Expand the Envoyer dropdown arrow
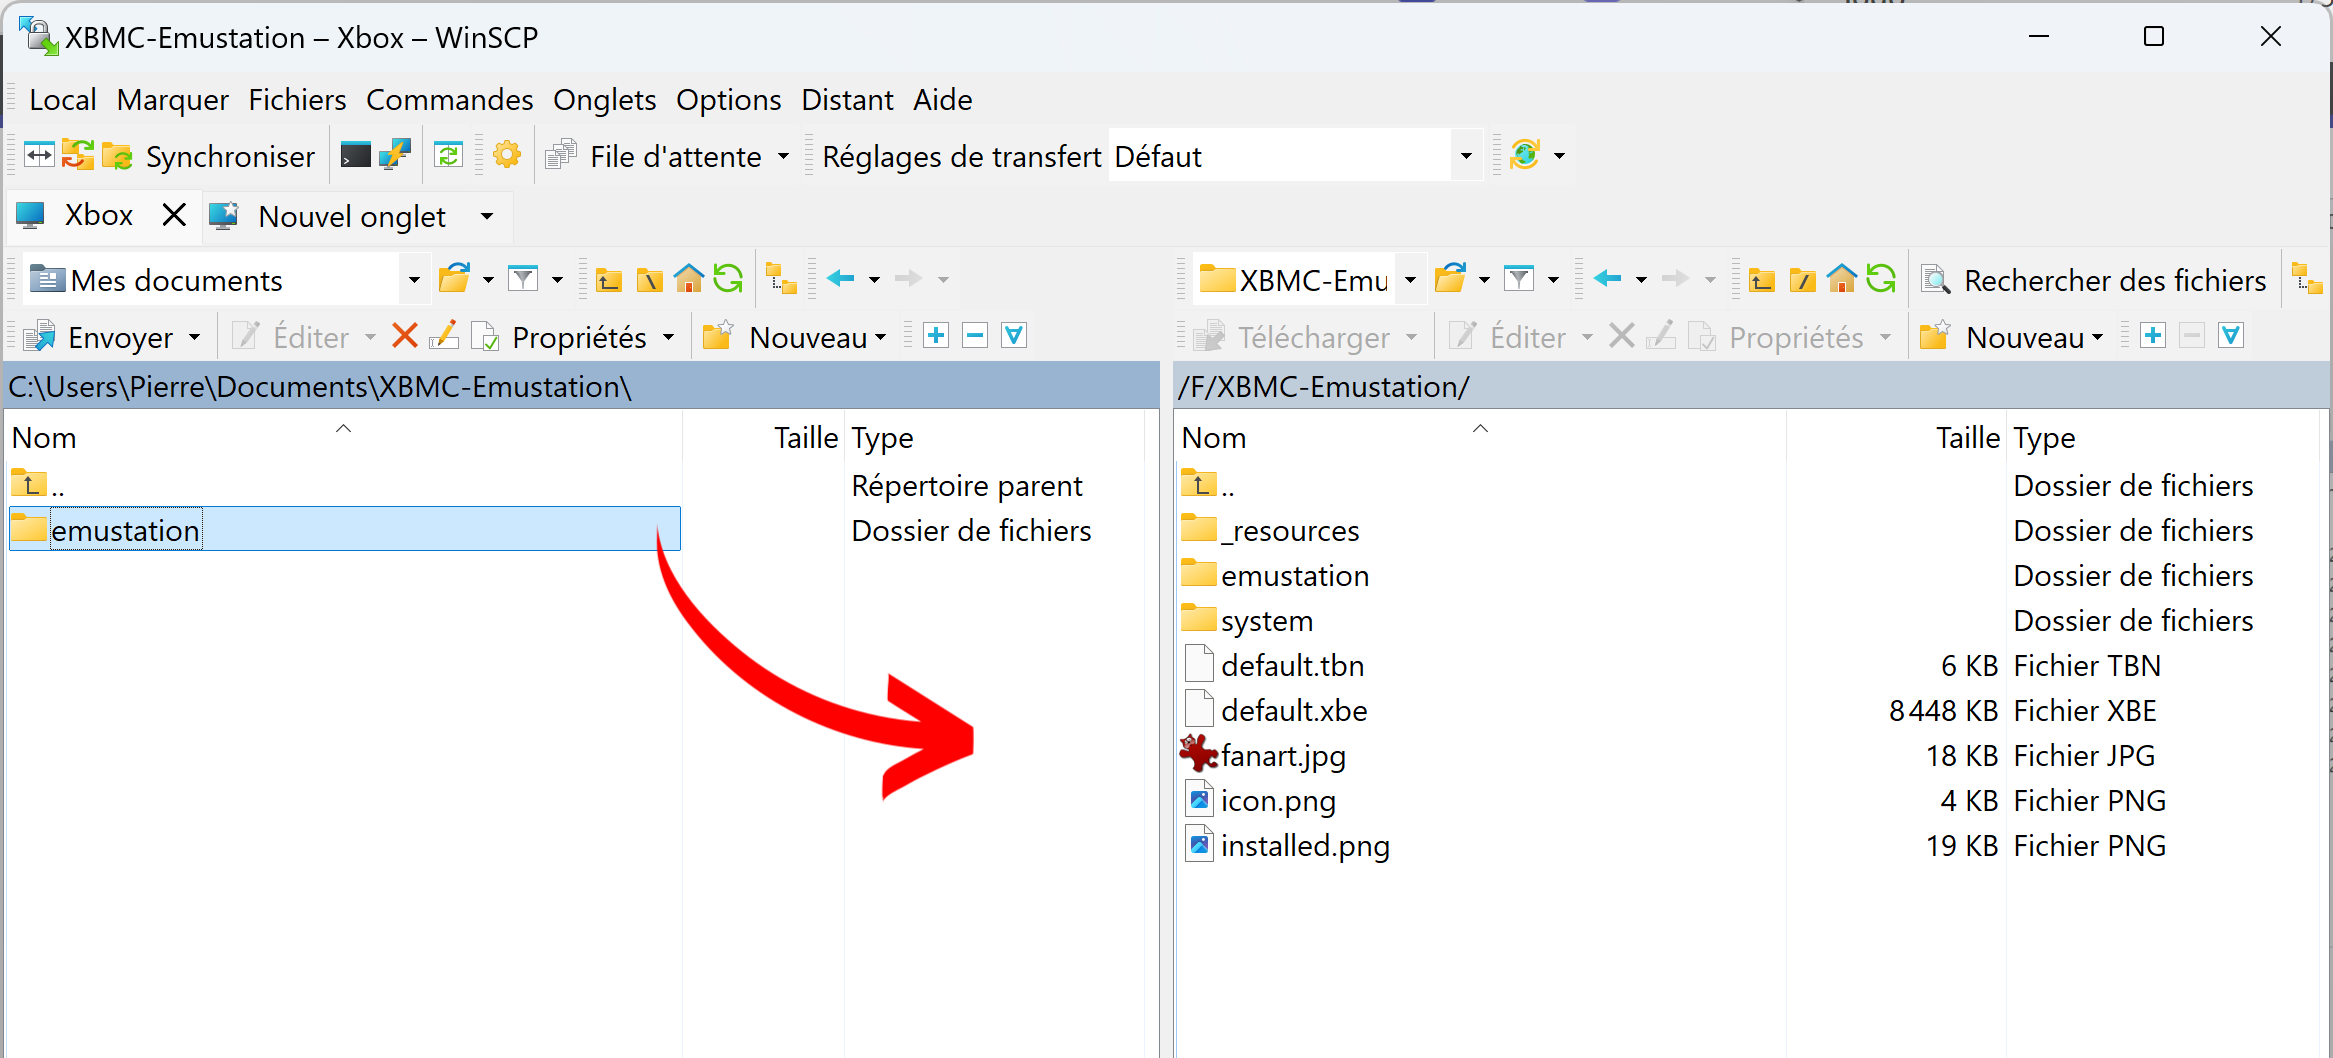The image size is (2333, 1058). [194, 337]
